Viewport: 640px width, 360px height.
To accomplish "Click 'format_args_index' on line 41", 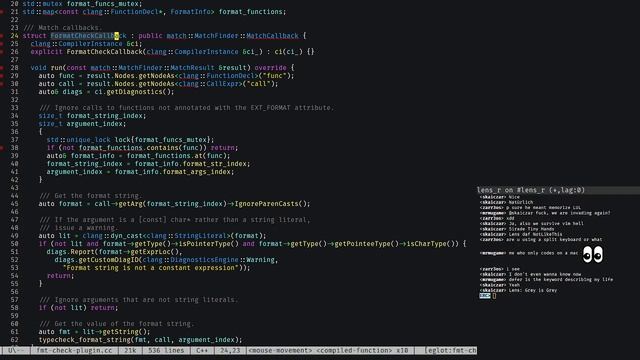I will point(196,172).
